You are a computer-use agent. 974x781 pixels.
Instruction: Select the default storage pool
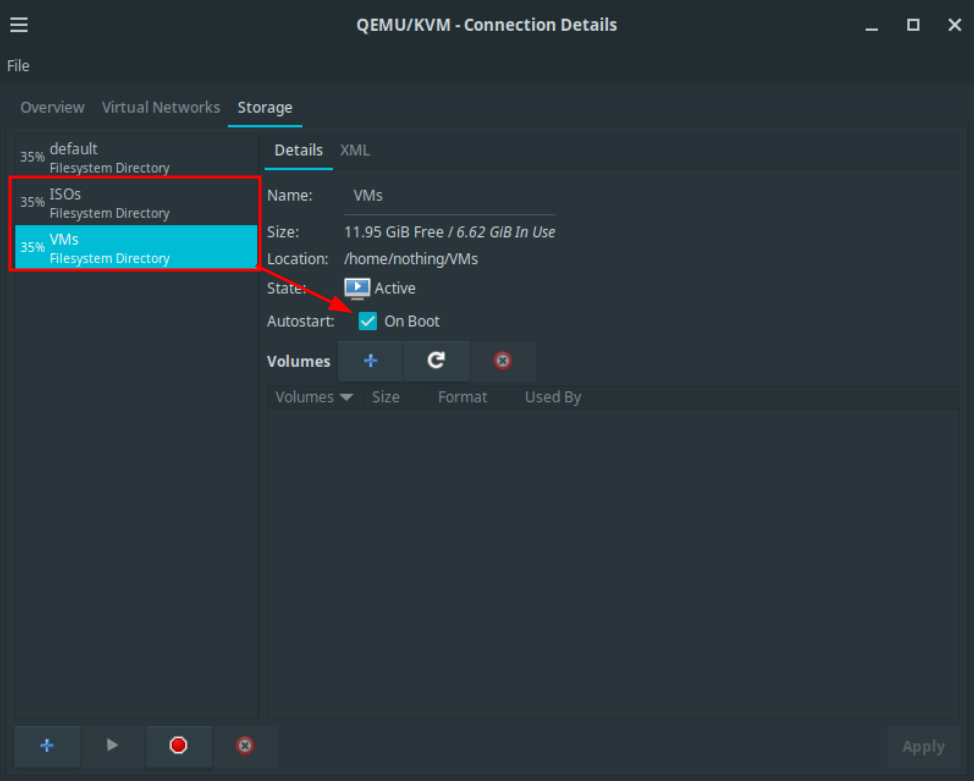(136, 157)
